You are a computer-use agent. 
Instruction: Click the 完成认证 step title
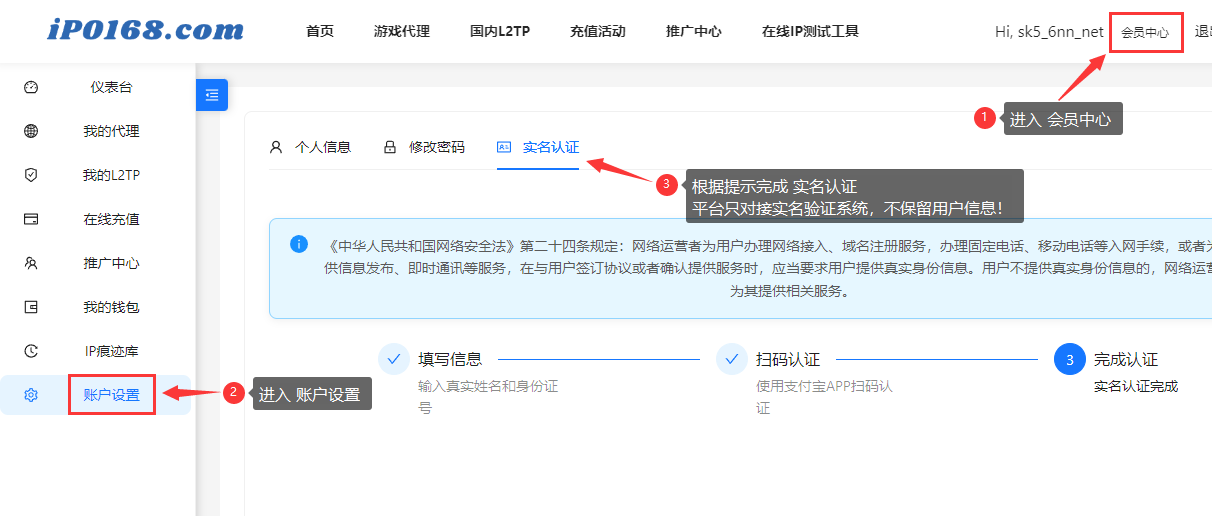coord(1126,359)
